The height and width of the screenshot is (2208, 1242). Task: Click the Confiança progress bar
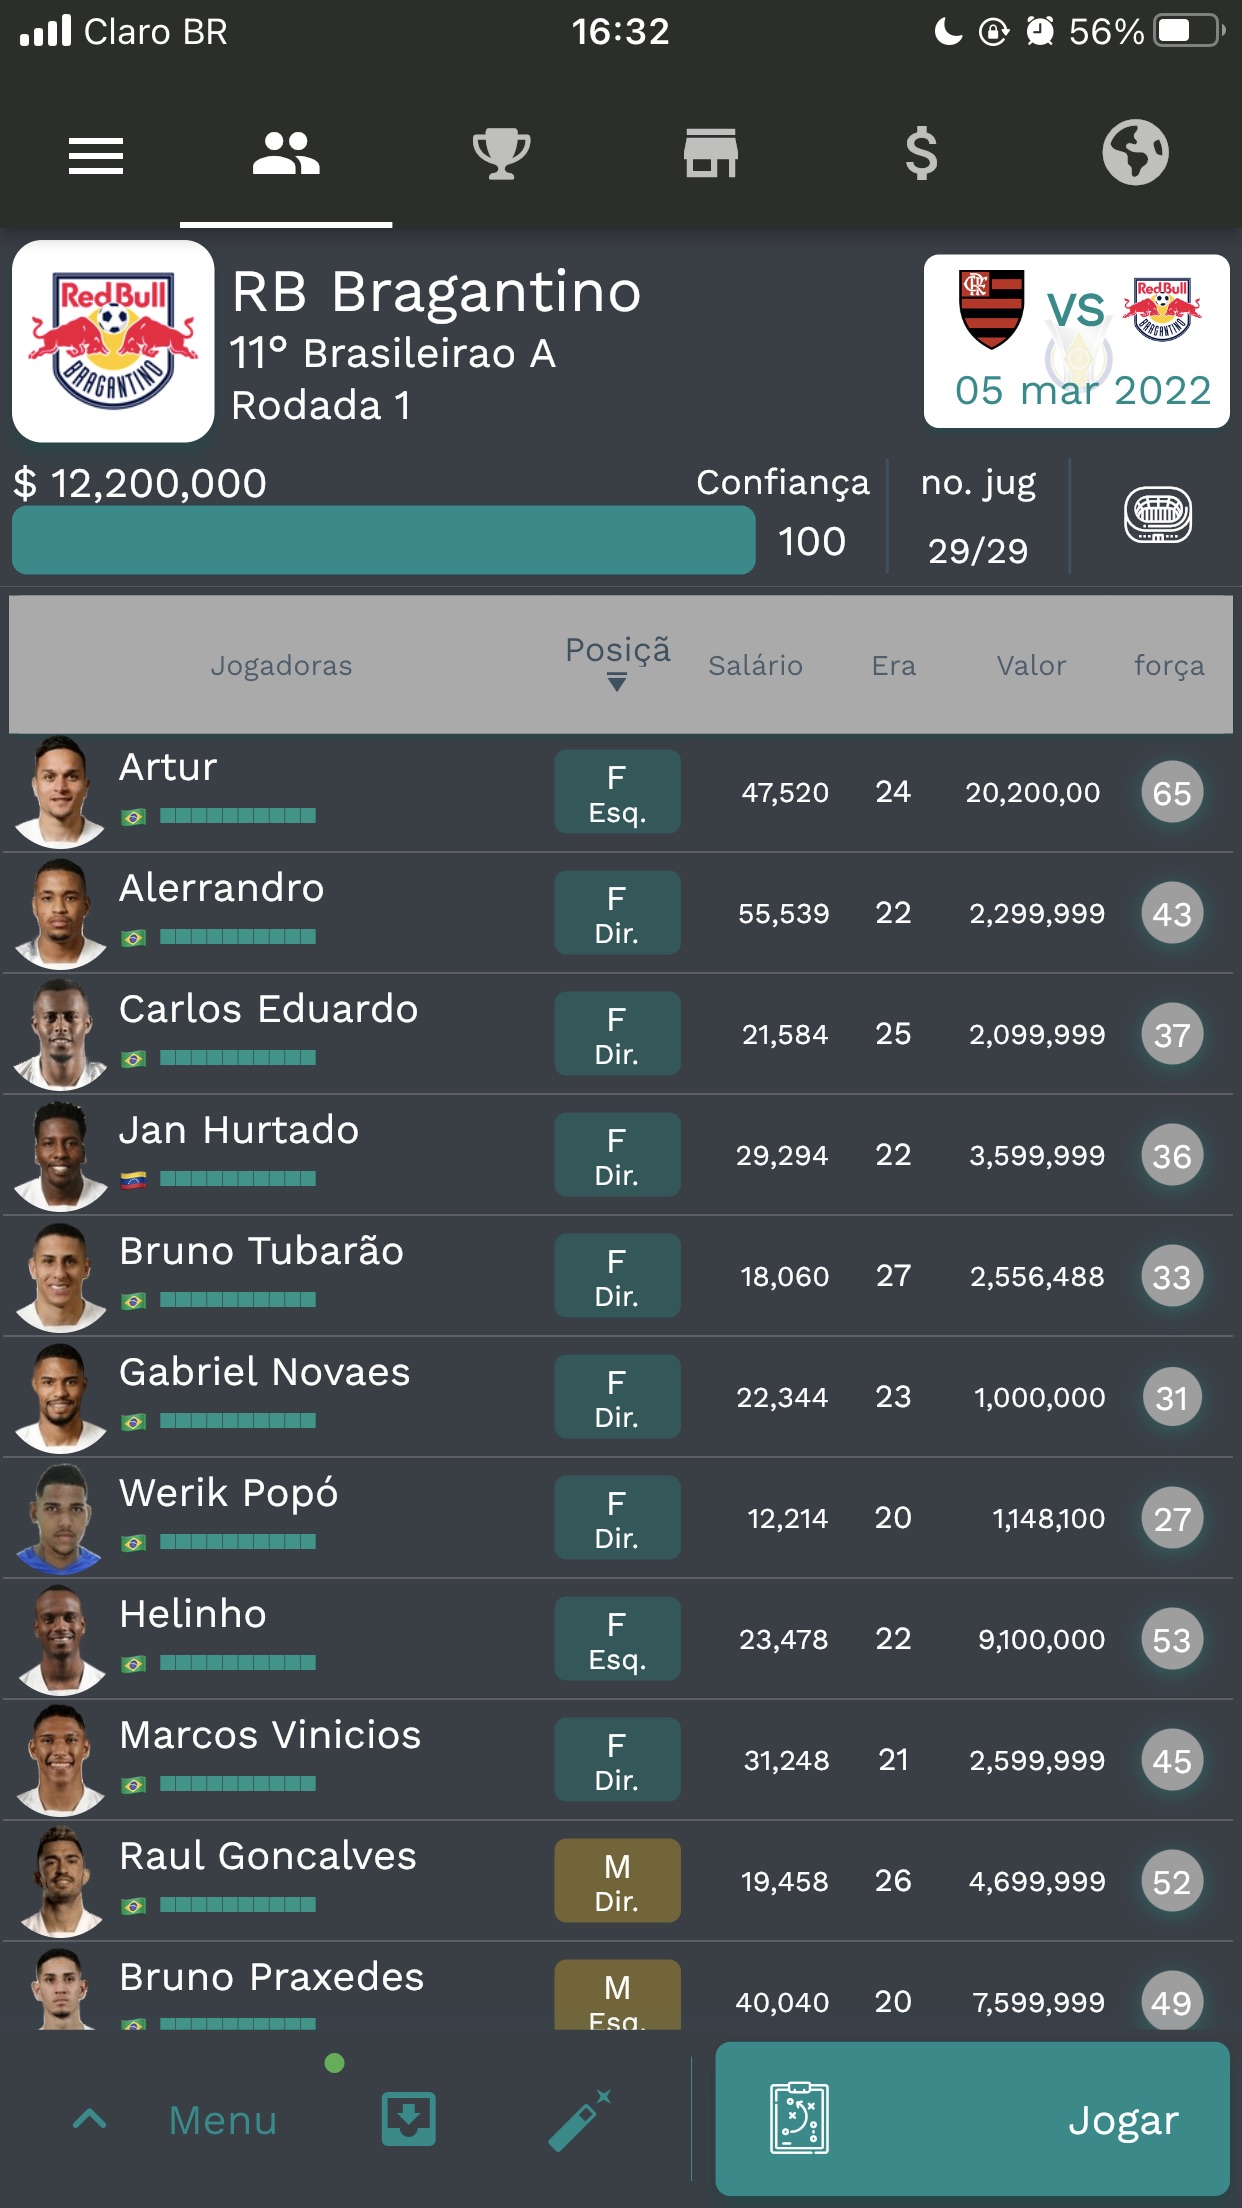click(x=383, y=540)
